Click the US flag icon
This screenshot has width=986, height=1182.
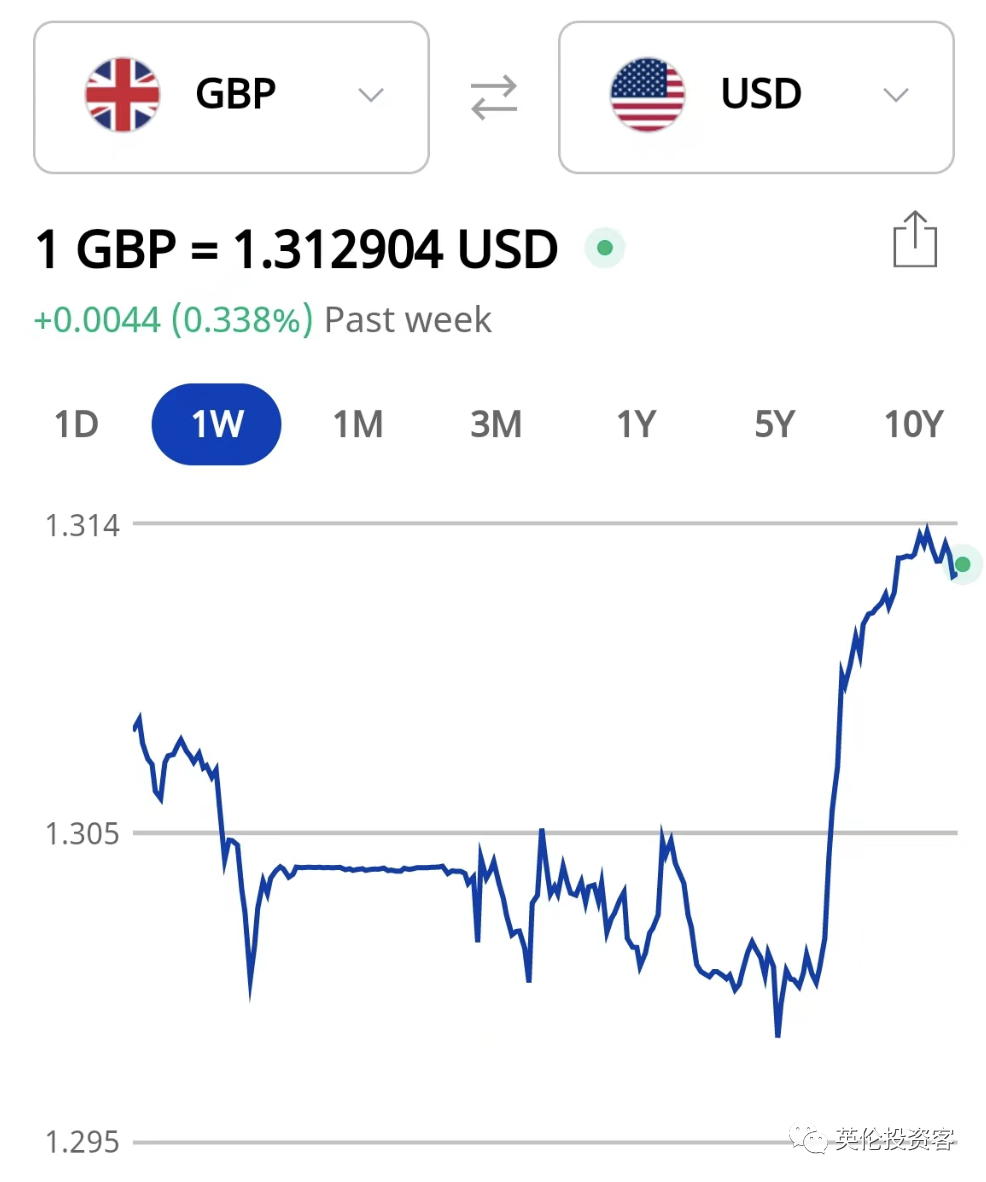[x=647, y=95]
